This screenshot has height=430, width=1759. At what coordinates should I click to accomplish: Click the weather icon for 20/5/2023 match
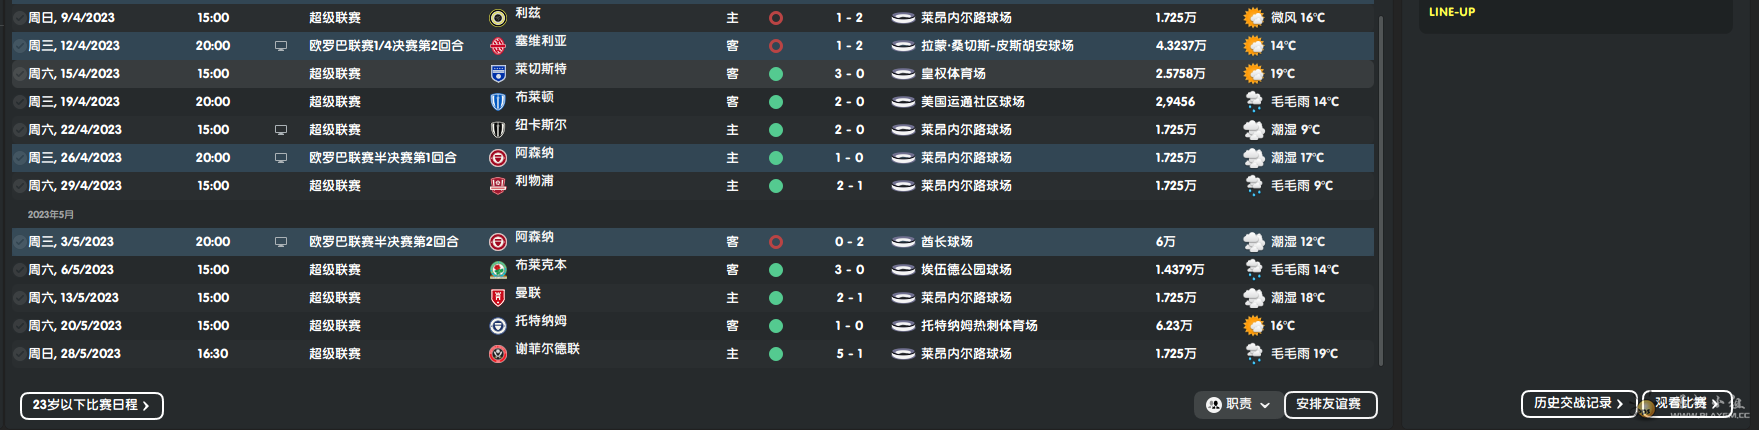[1253, 326]
